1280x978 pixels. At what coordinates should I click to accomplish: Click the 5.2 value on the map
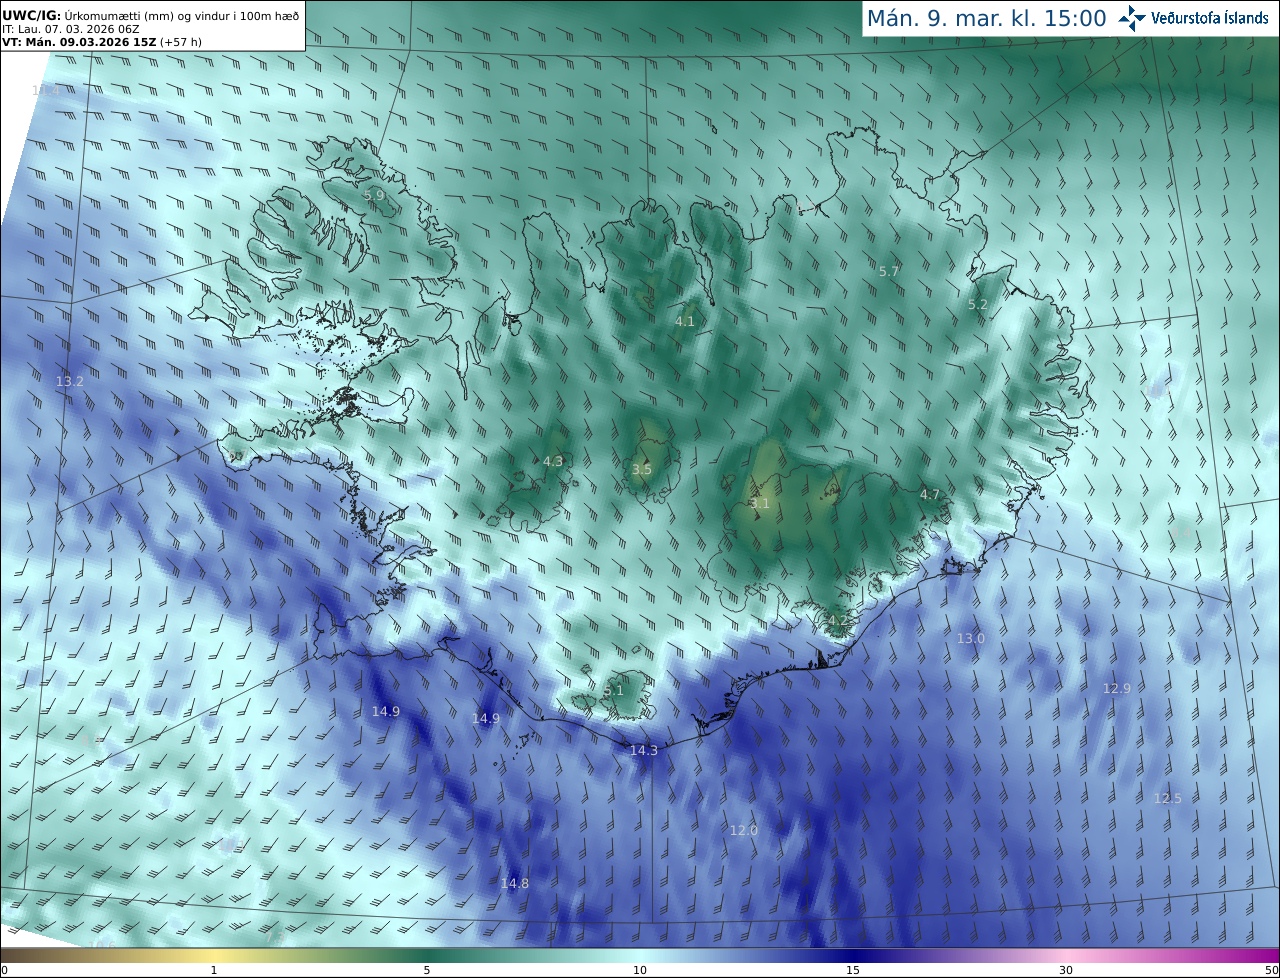[978, 305]
